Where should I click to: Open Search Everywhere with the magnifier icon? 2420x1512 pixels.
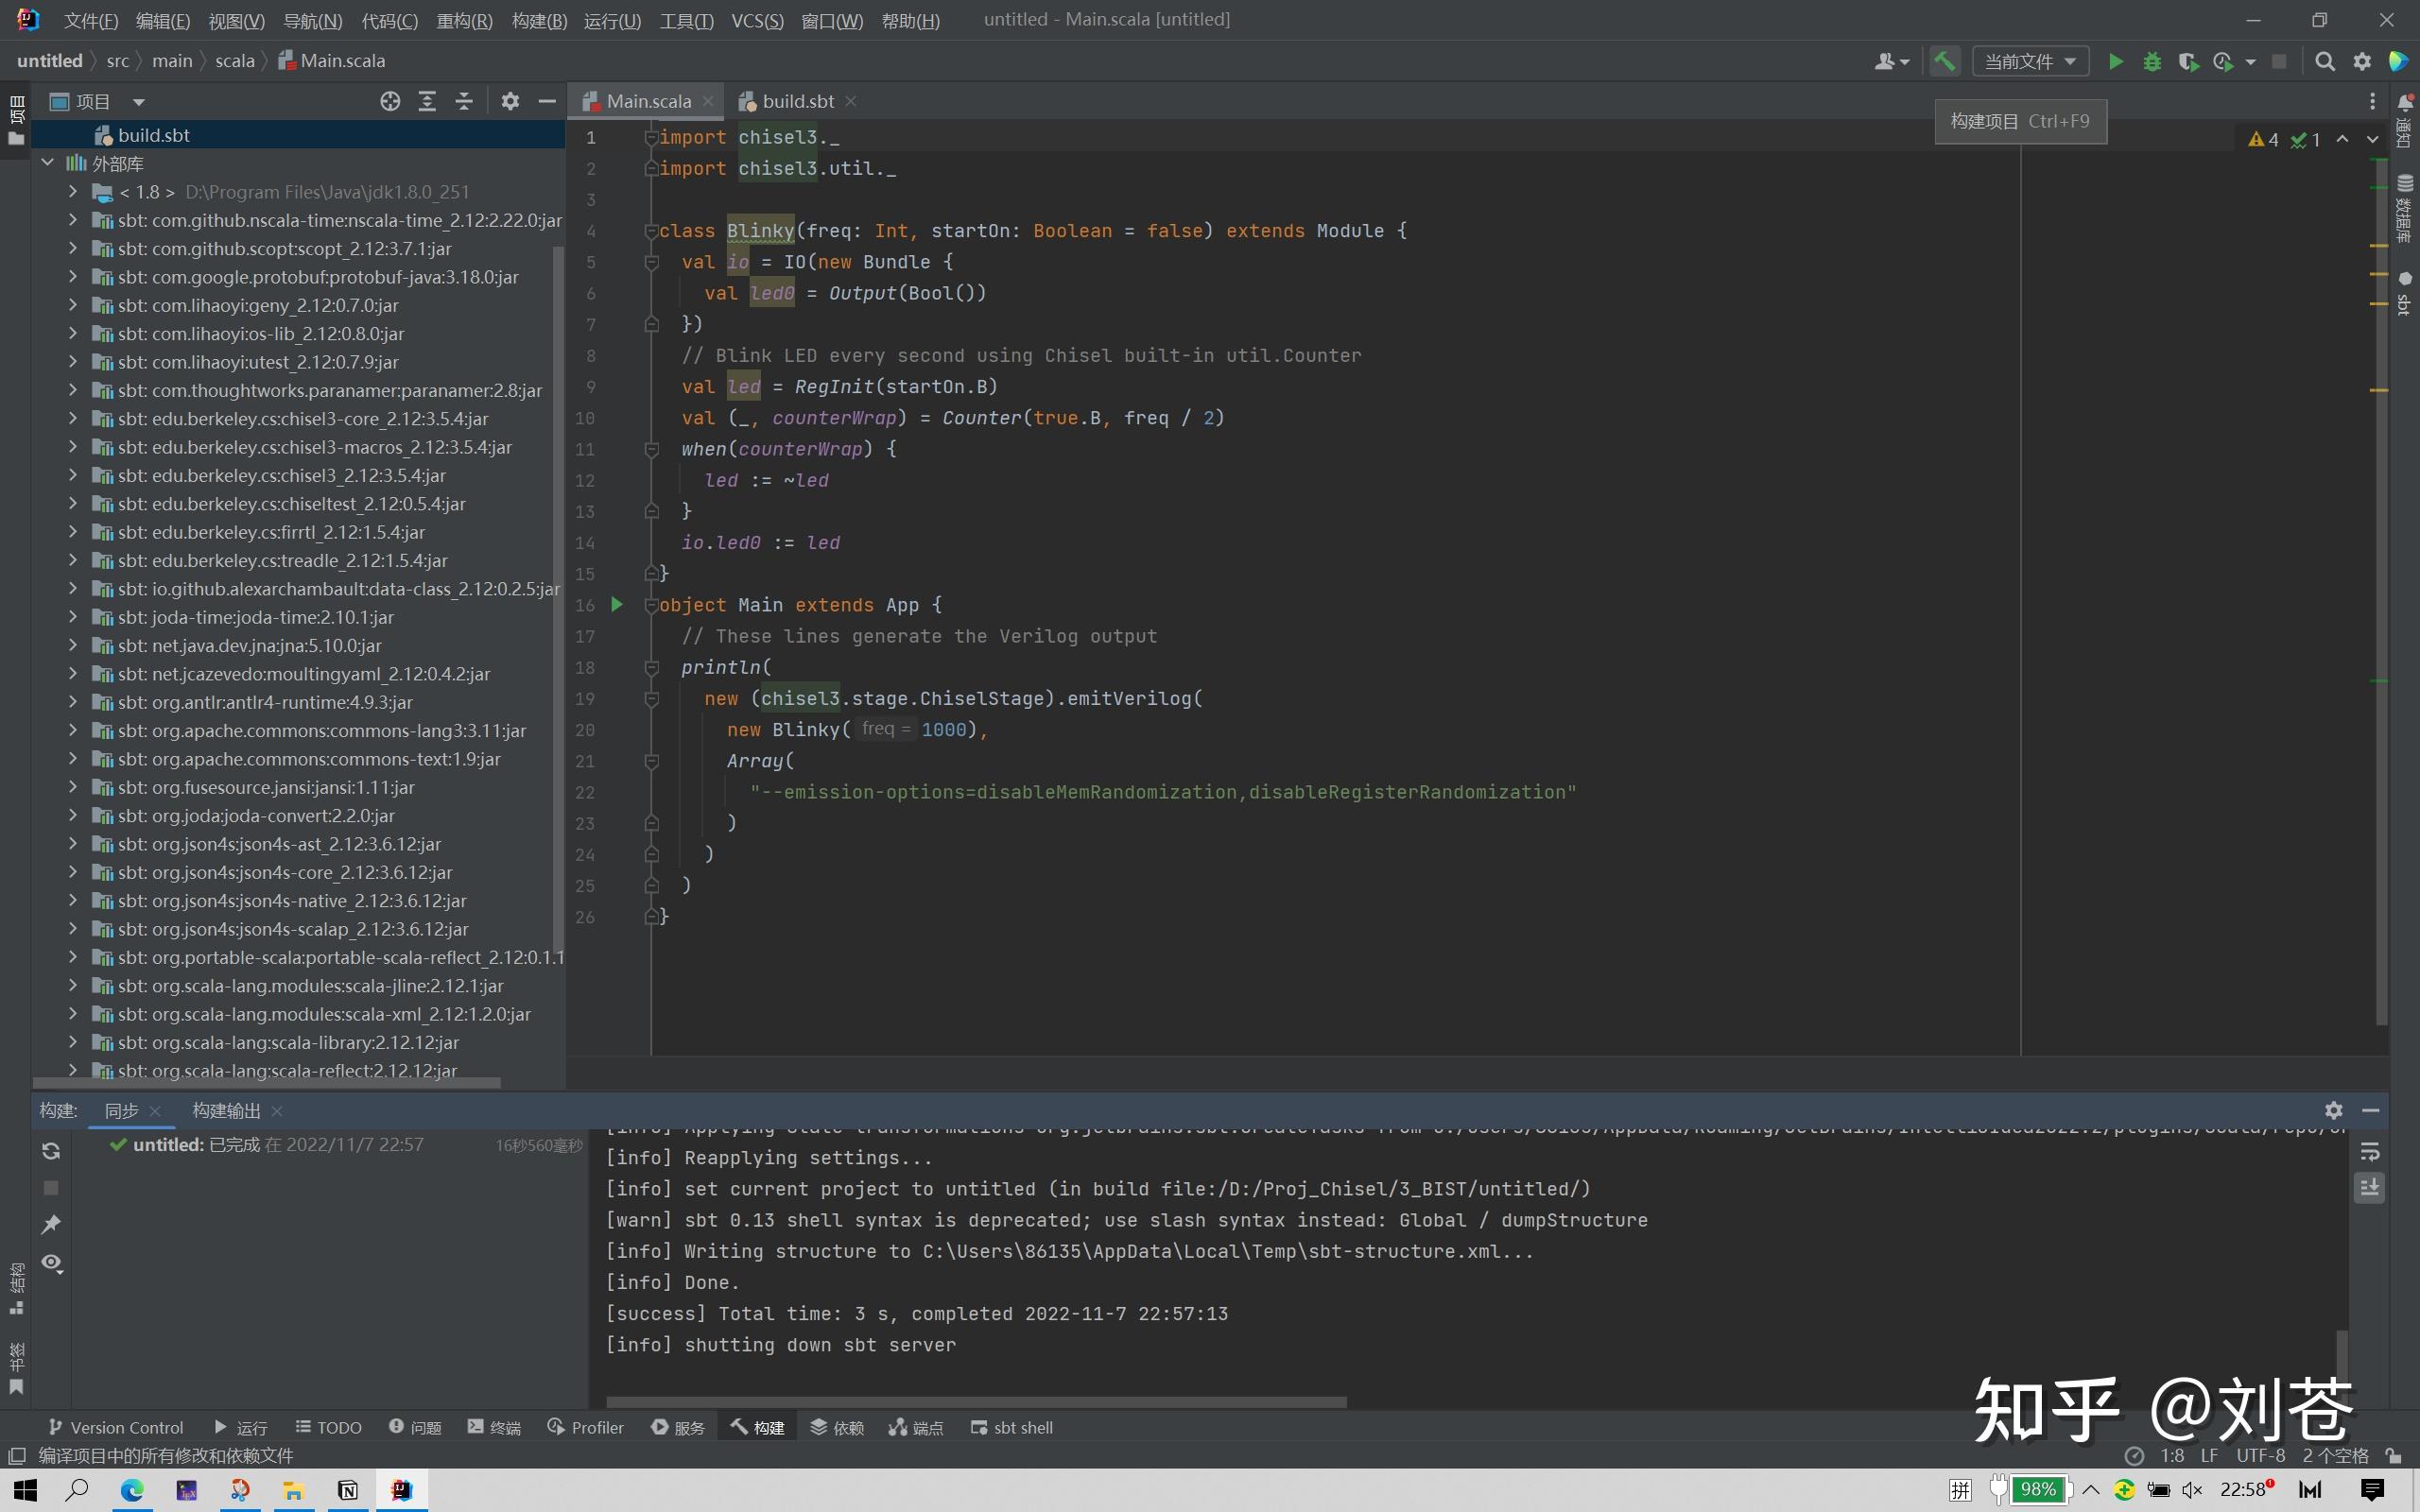click(2325, 61)
